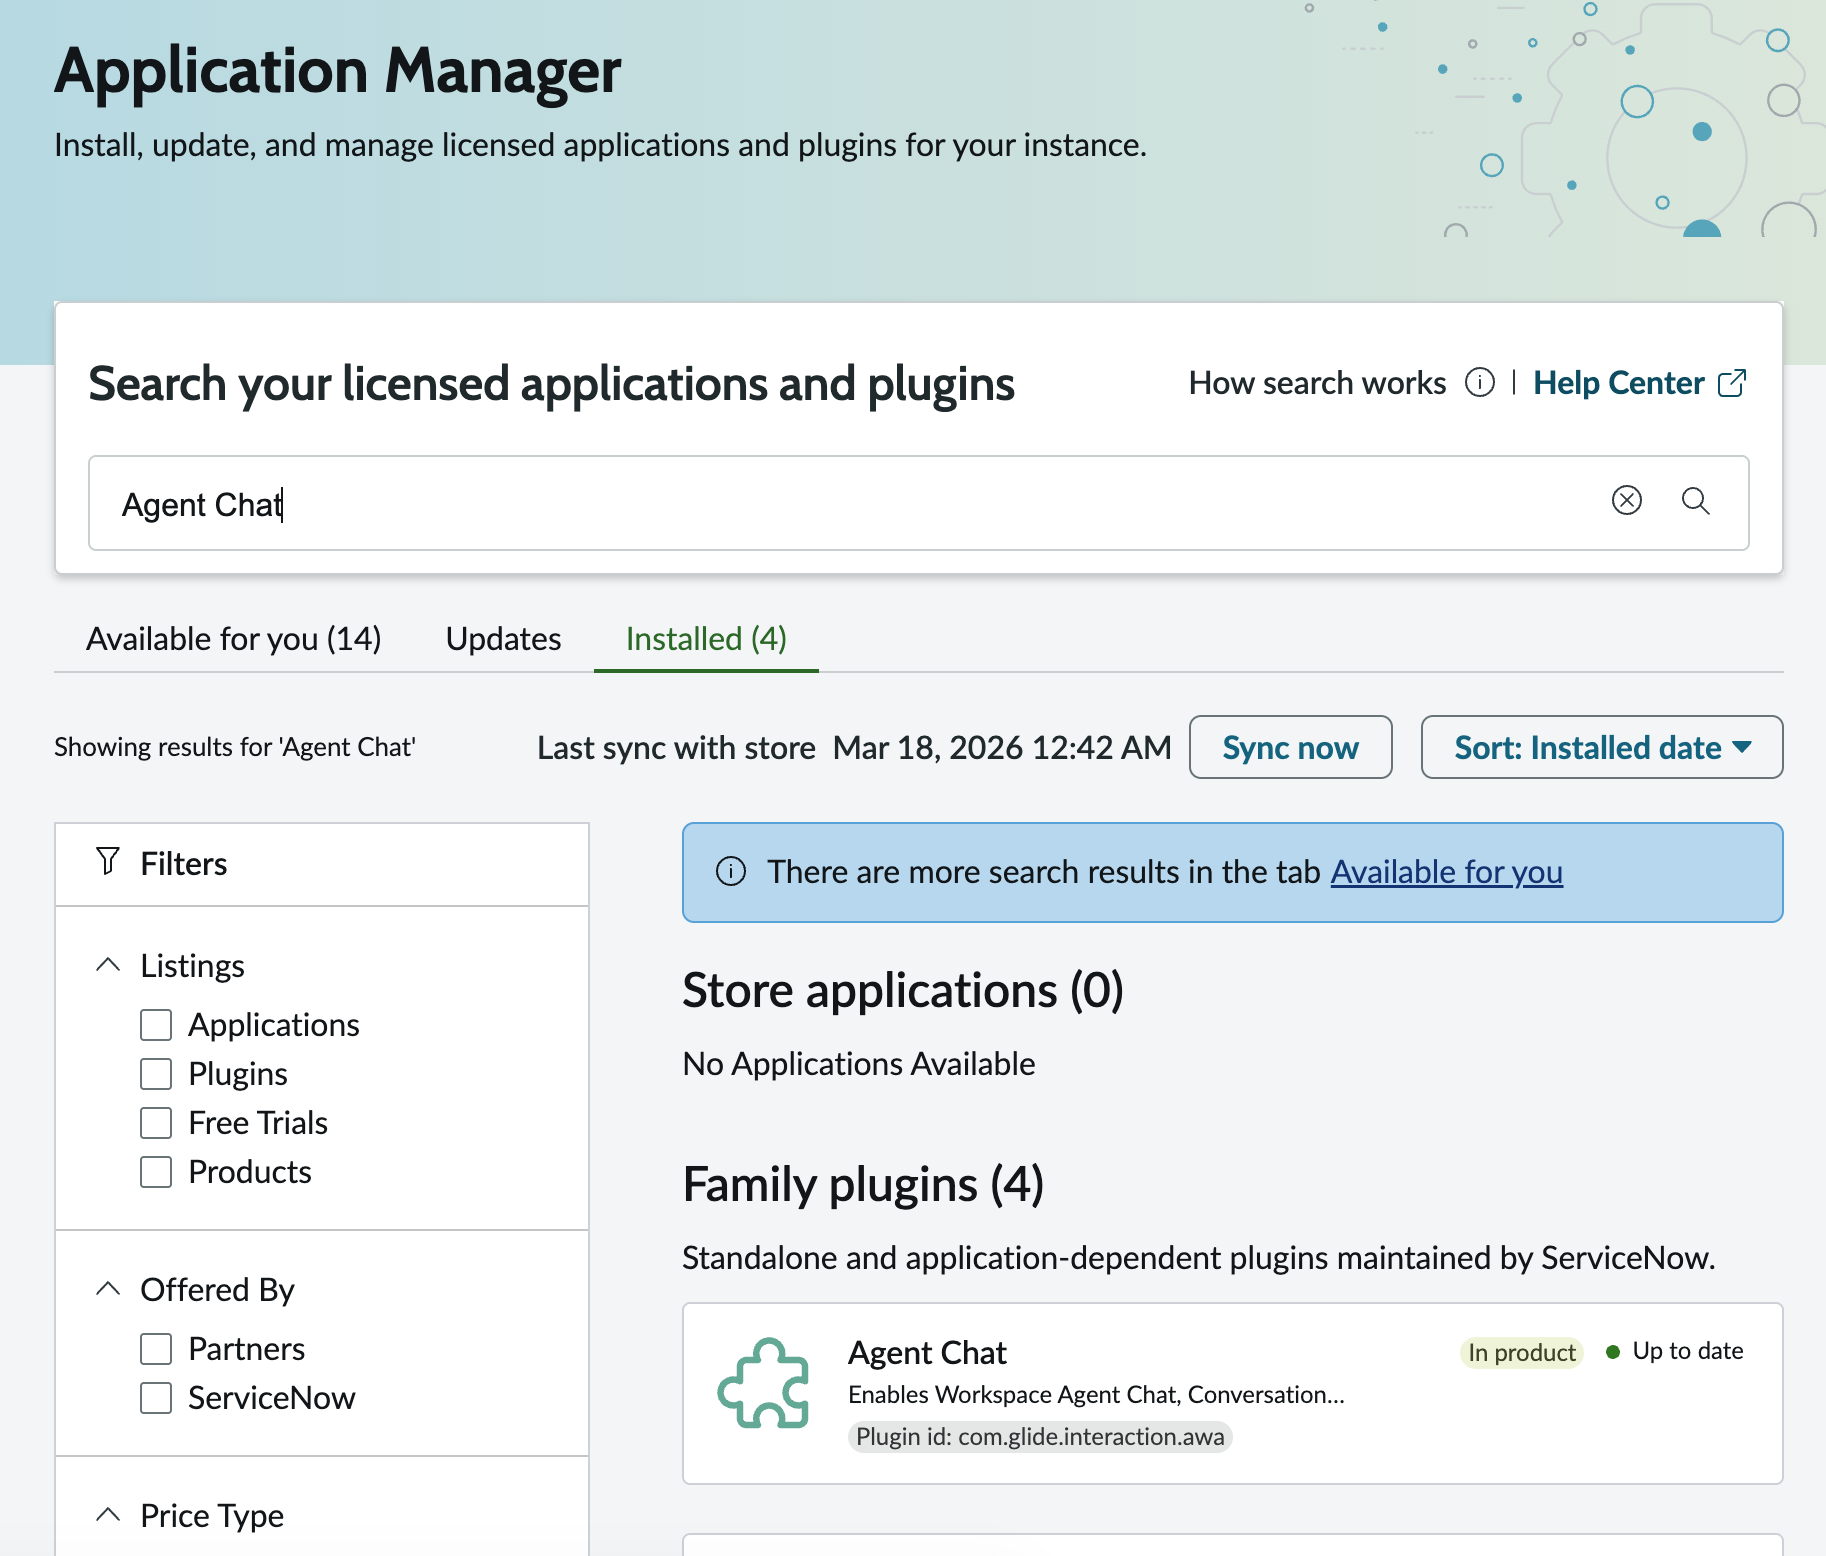1826x1556 pixels.
Task: Click the magnifying glass search icon
Action: tap(1695, 500)
